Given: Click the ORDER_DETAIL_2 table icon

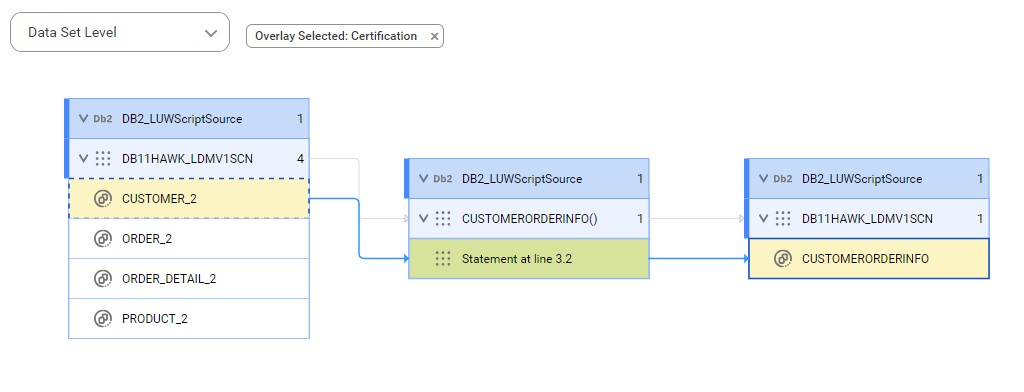Looking at the screenshot, I should [x=103, y=279].
